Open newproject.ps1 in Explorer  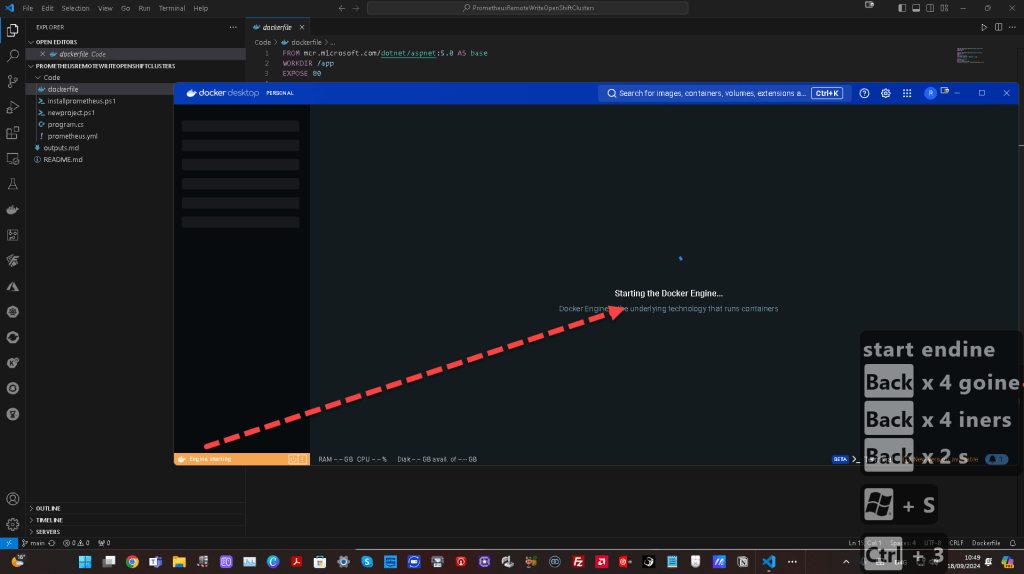point(71,112)
